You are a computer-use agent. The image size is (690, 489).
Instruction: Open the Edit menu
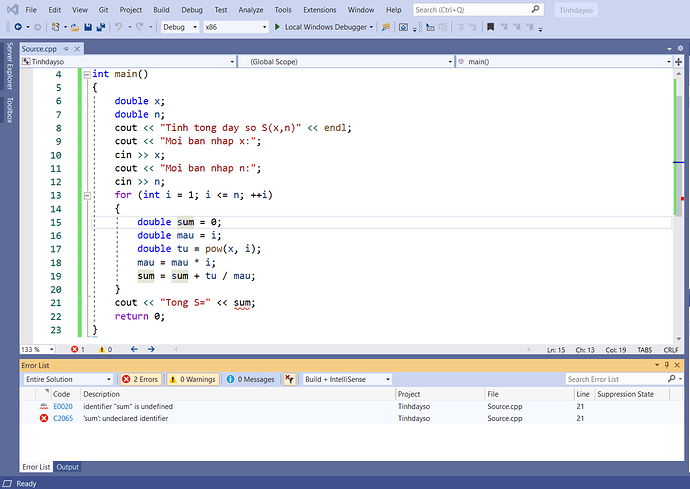pyautogui.click(x=55, y=10)
